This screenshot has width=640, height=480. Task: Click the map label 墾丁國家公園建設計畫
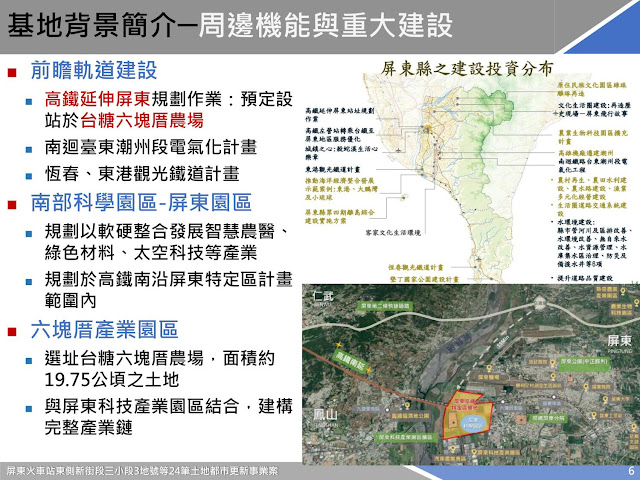(x=424, y=279)
